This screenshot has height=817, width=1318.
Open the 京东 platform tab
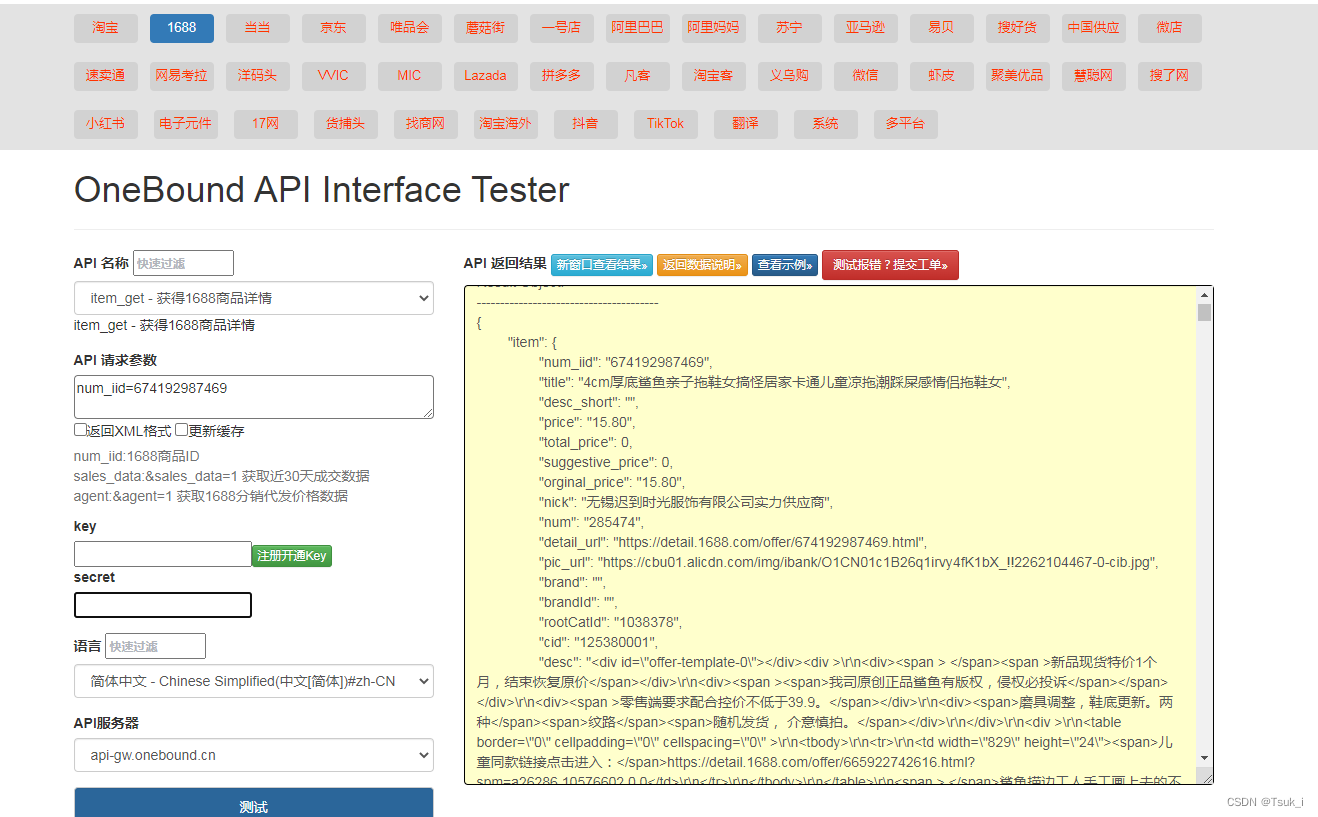pos(334,28)
